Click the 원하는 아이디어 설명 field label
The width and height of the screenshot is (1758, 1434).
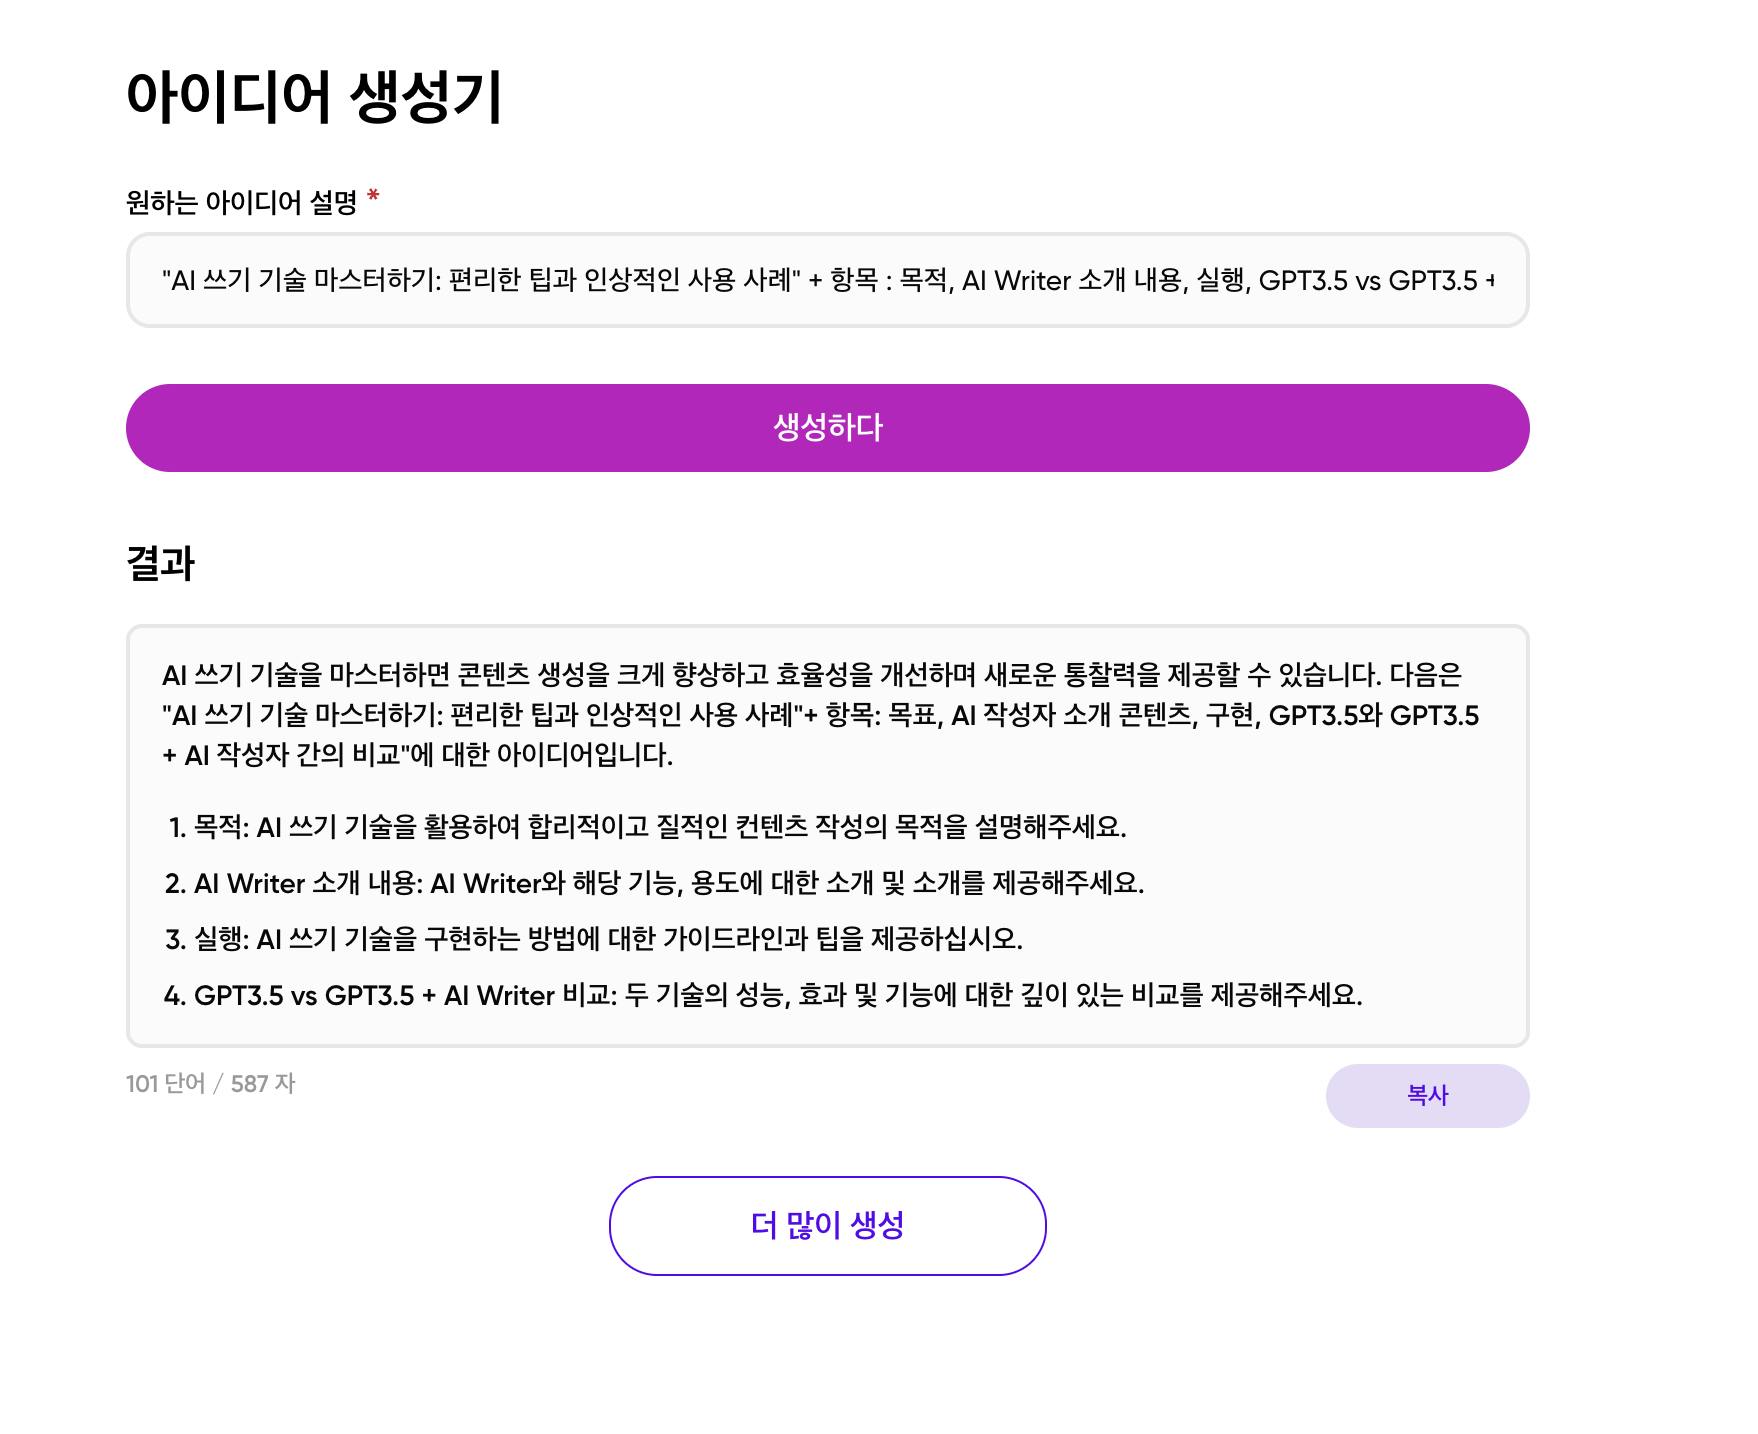(x=241, y=202)
